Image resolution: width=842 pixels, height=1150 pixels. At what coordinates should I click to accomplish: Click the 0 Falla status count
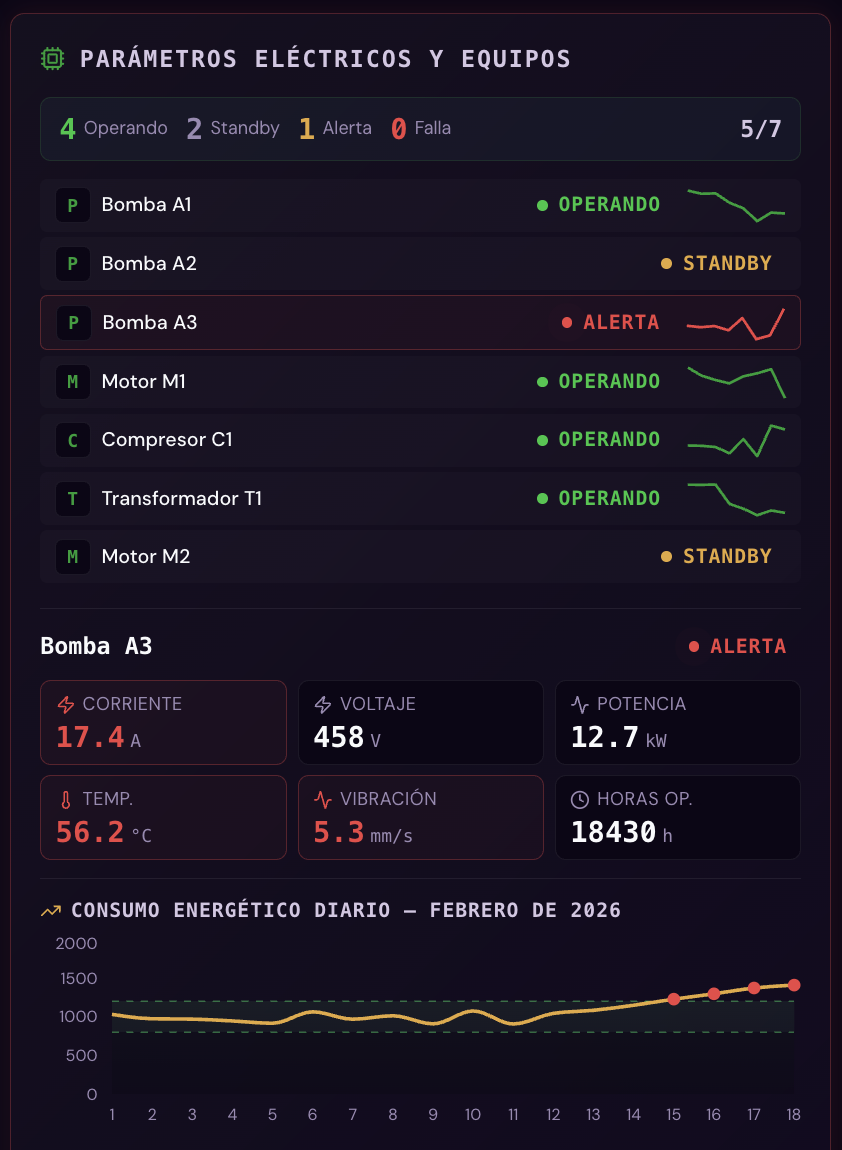point(420,128)
